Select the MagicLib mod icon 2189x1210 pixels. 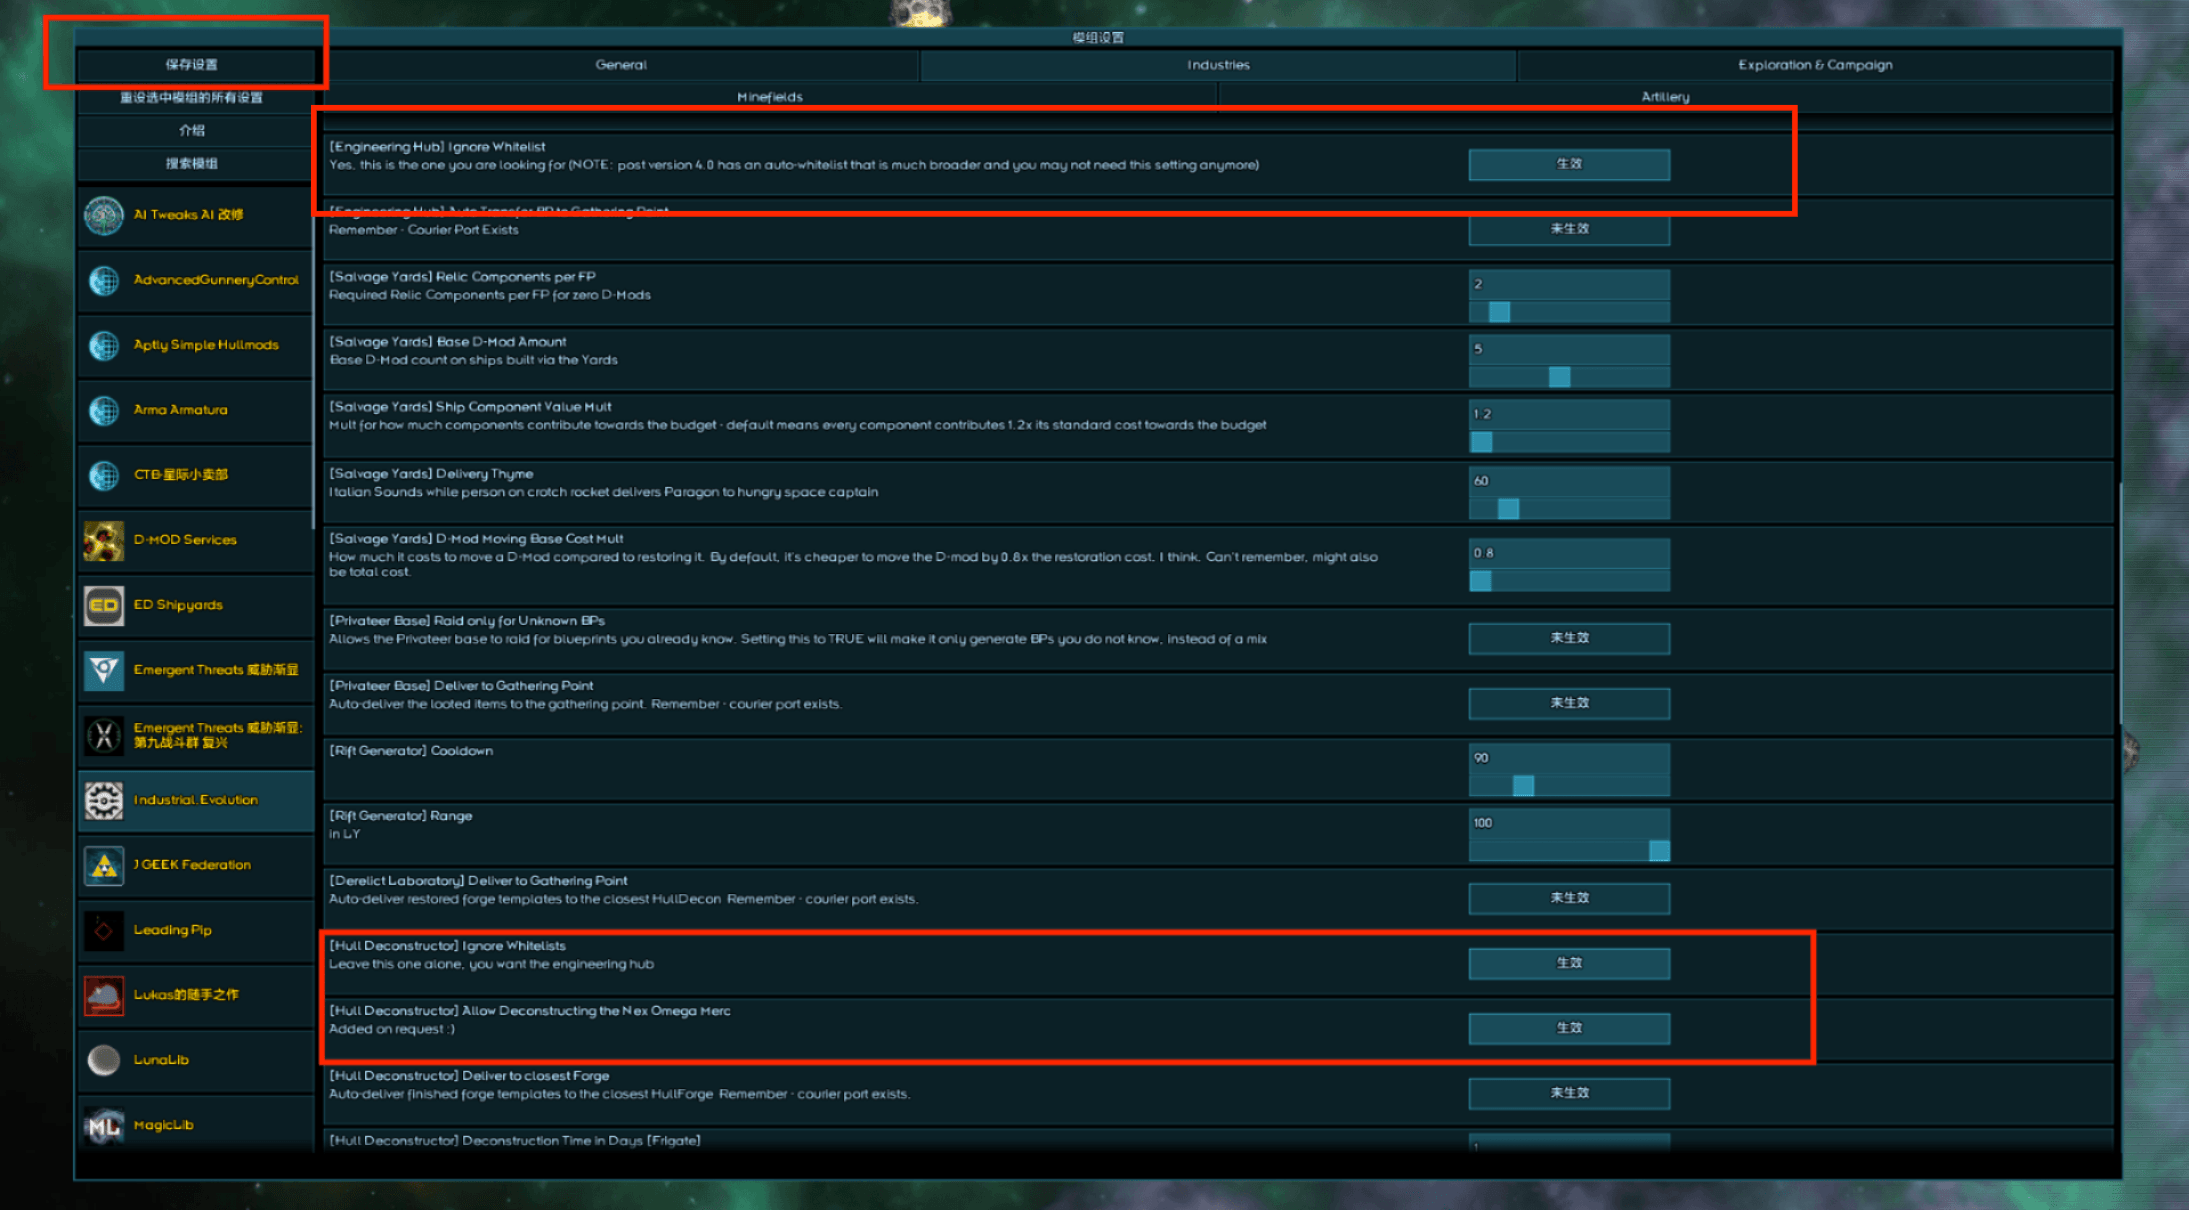coord(103,1124)
